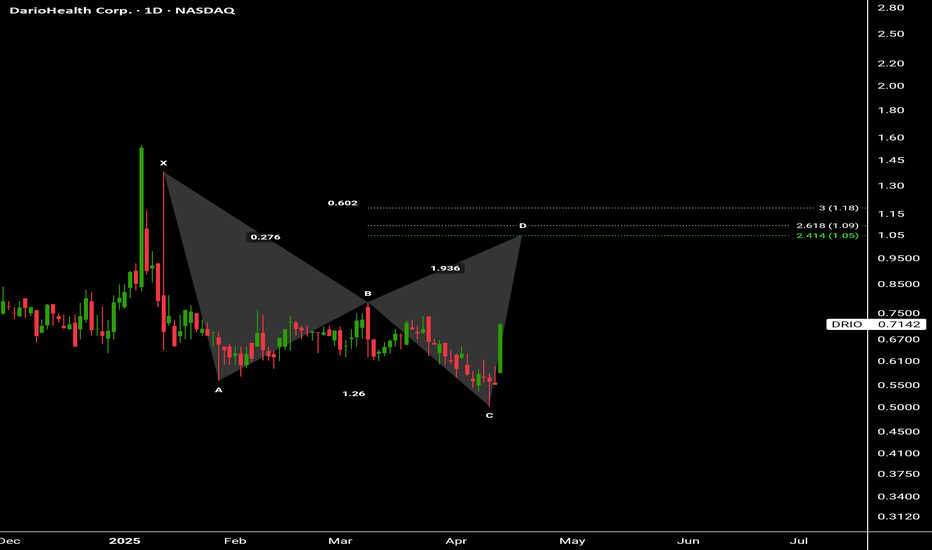The height and width of the screenshot is (550, 932).
Task: Click the 2.00 price axis value
Action: [x=891, y=86]
